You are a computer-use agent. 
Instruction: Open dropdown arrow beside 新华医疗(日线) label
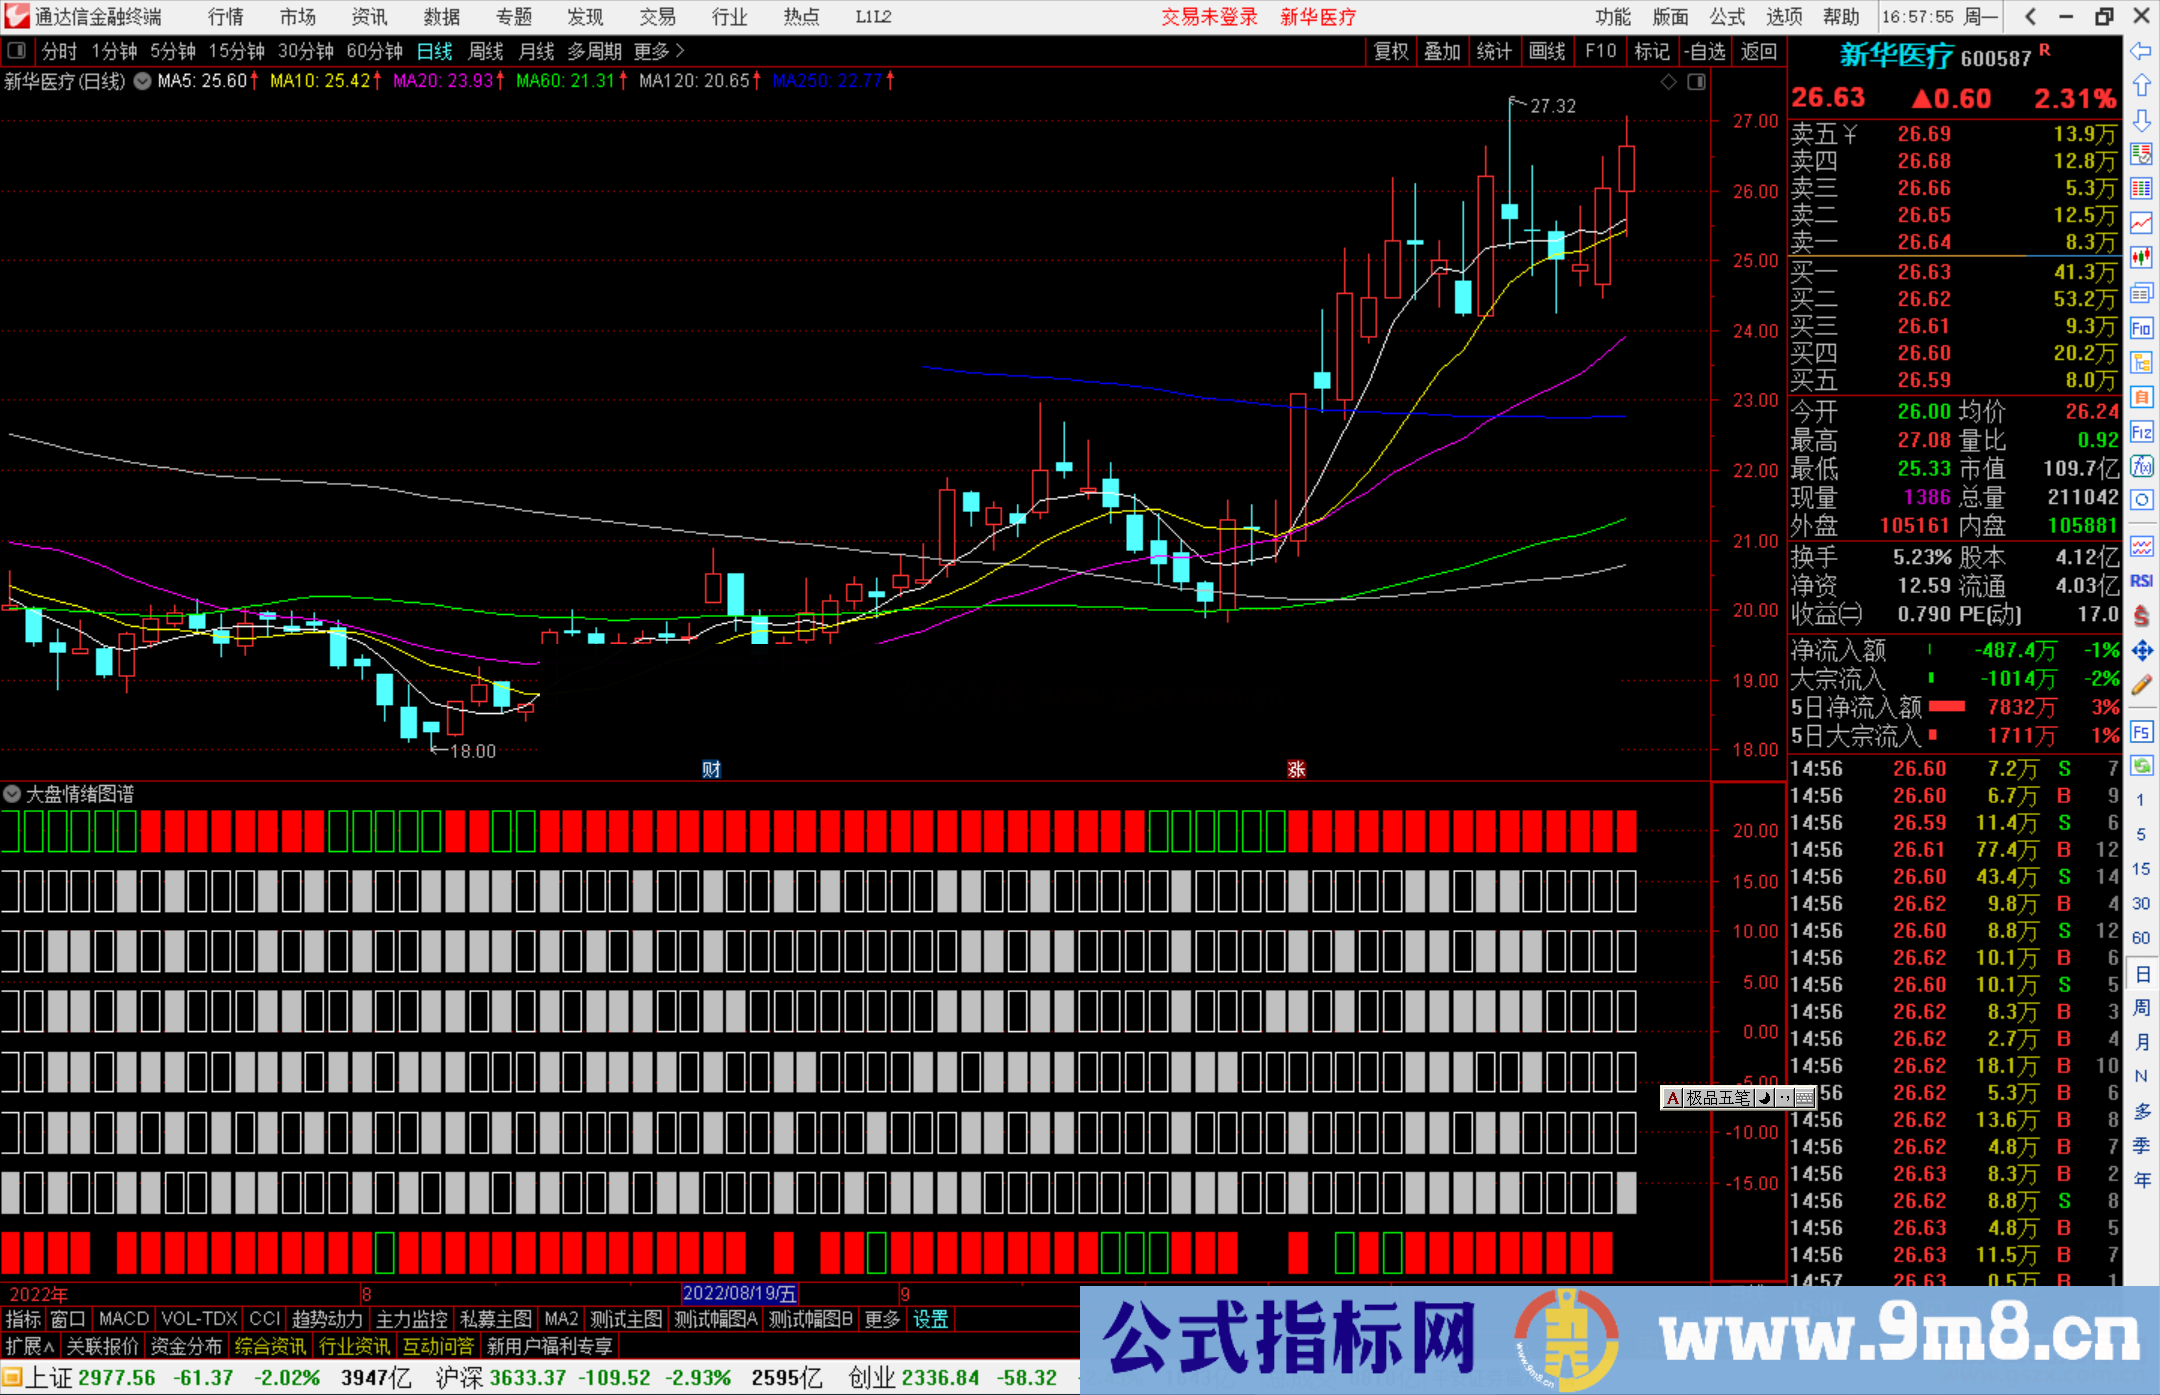[x=142, y=82]
